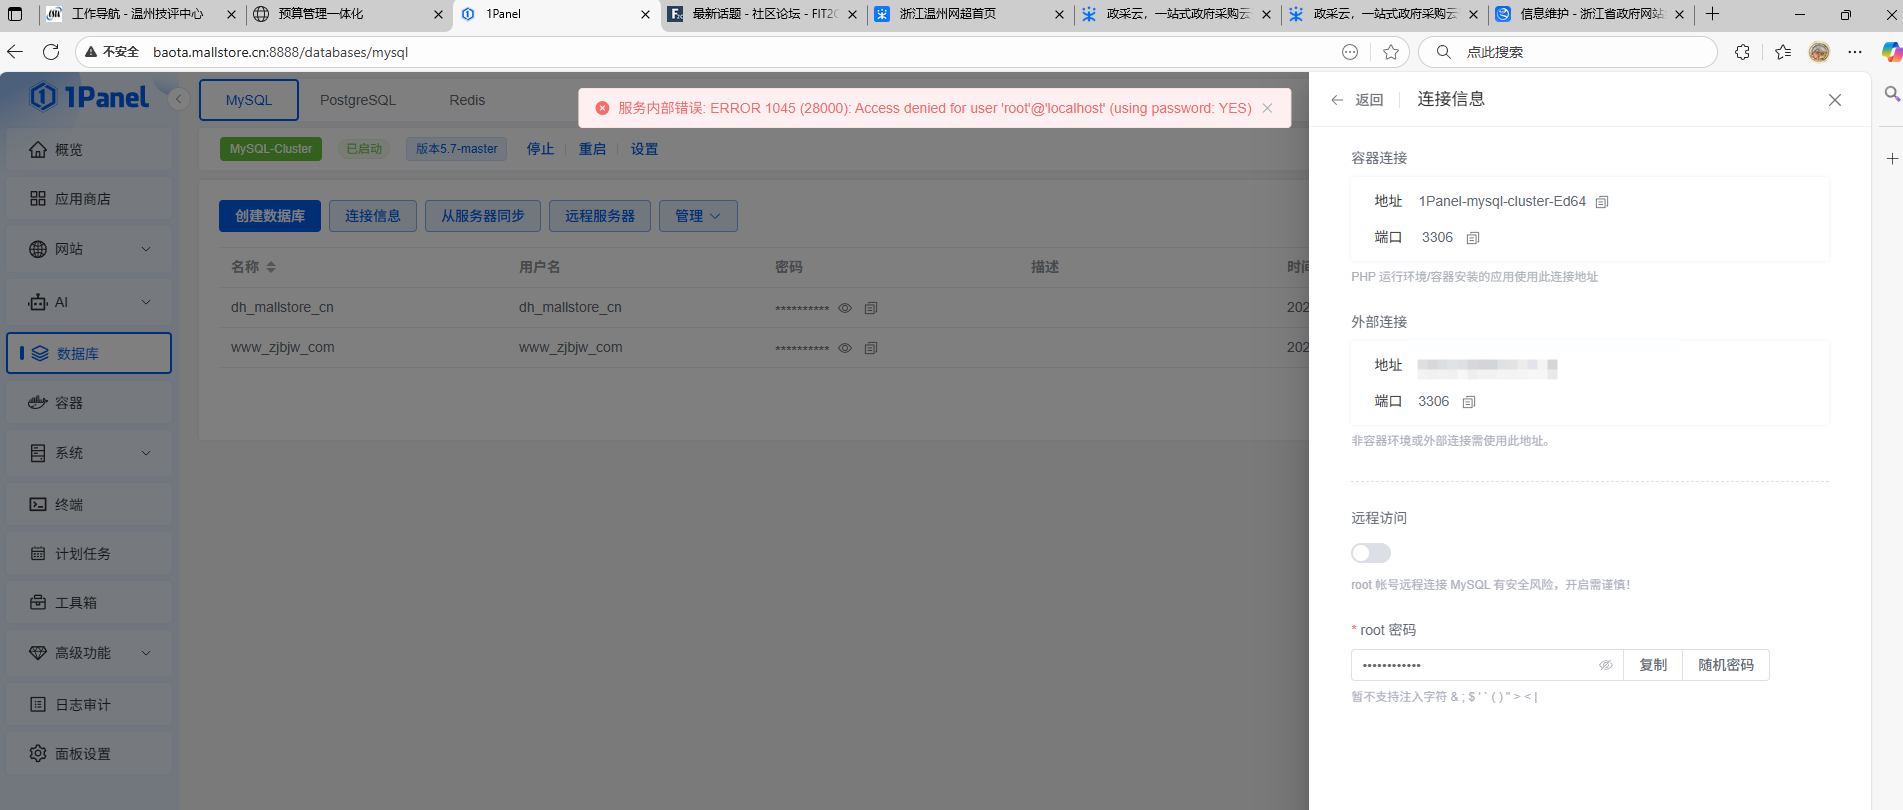Select the MySQL-Cluster tag

pos(271,149)
